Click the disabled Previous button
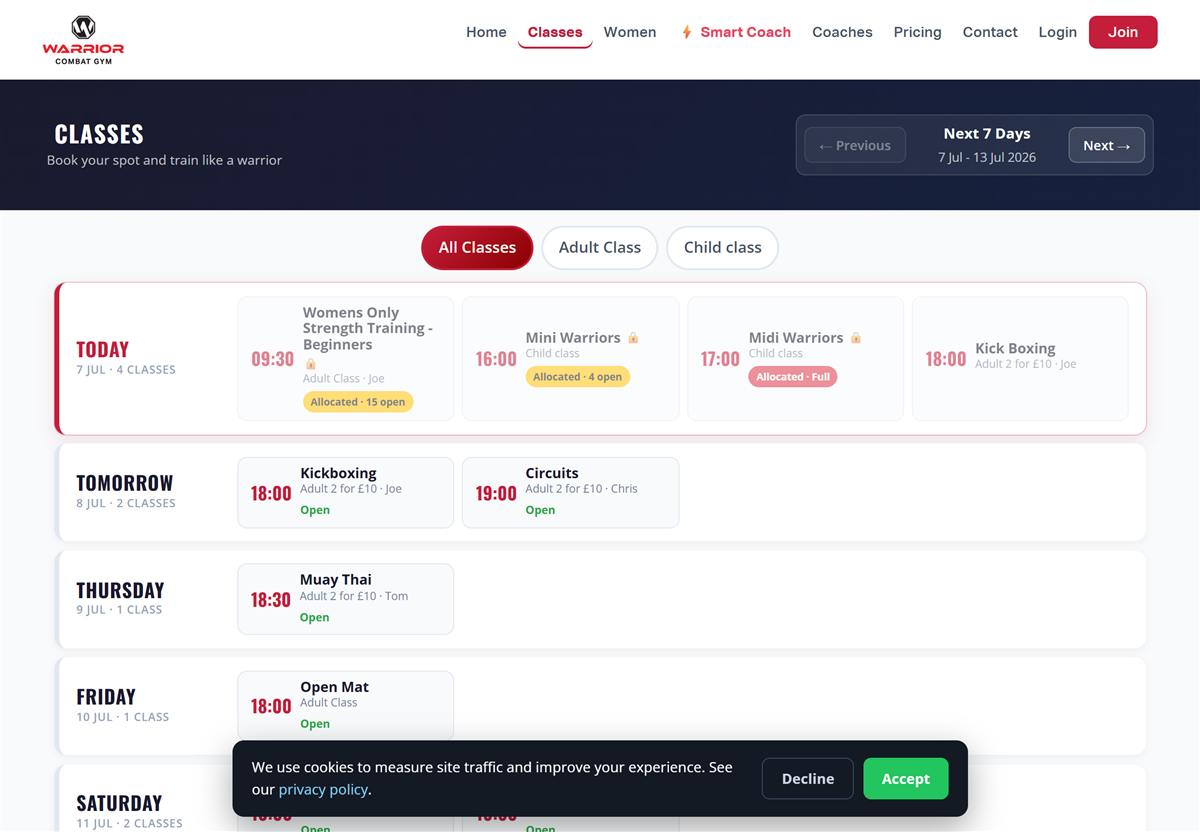 [x=855, y=145]
